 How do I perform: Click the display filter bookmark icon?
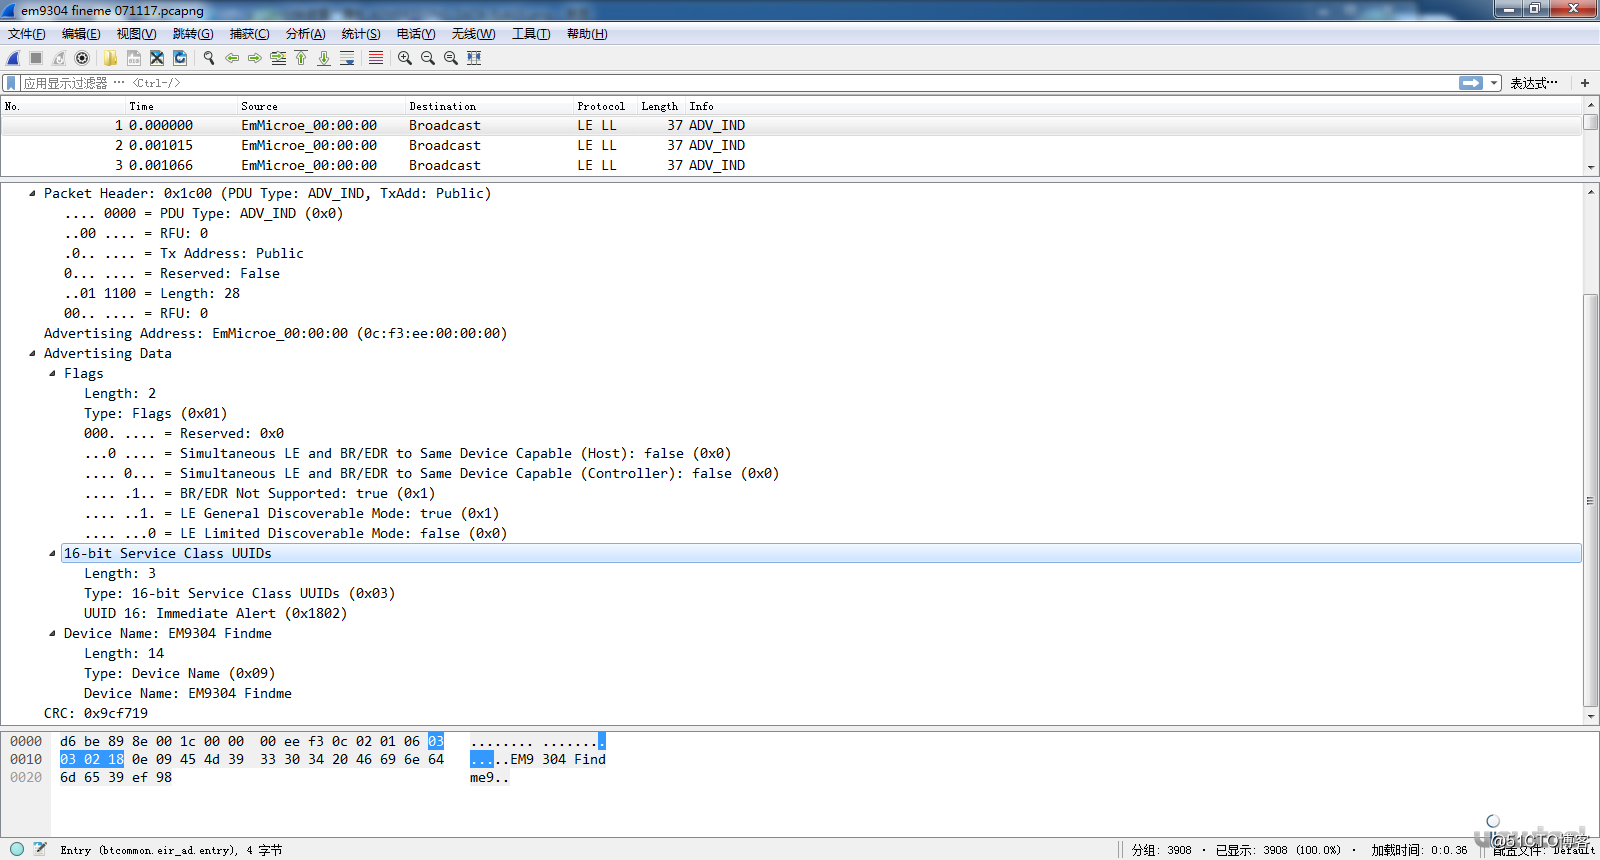11,83
